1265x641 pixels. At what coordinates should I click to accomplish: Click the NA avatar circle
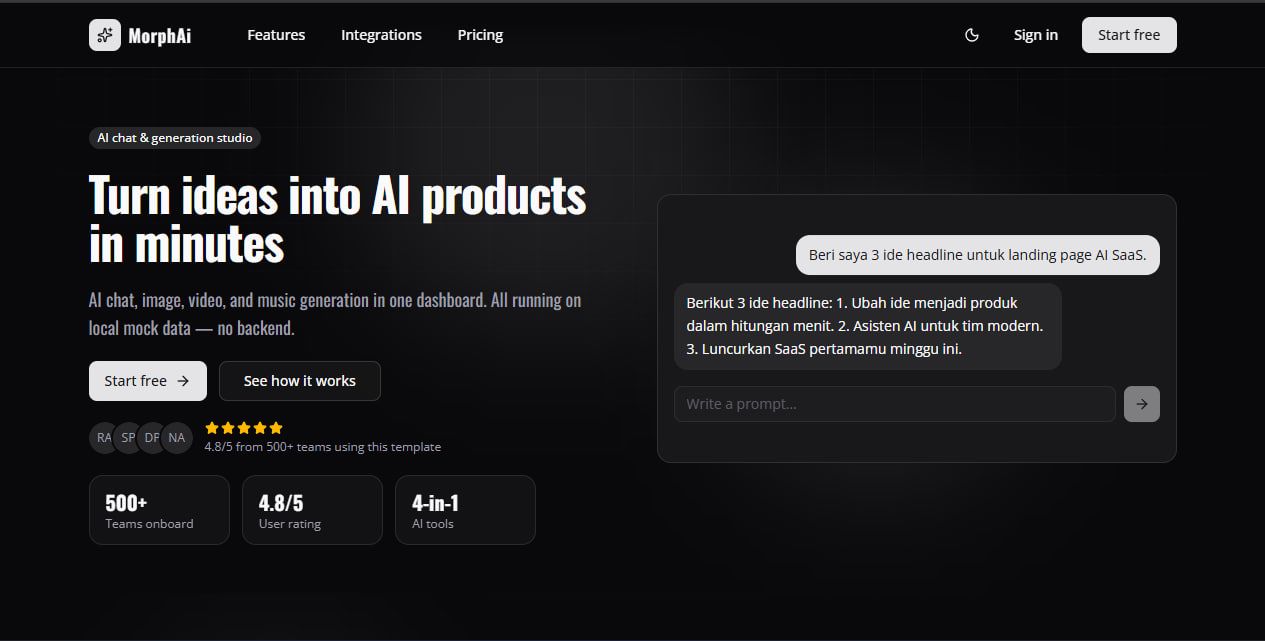[177, 437]
